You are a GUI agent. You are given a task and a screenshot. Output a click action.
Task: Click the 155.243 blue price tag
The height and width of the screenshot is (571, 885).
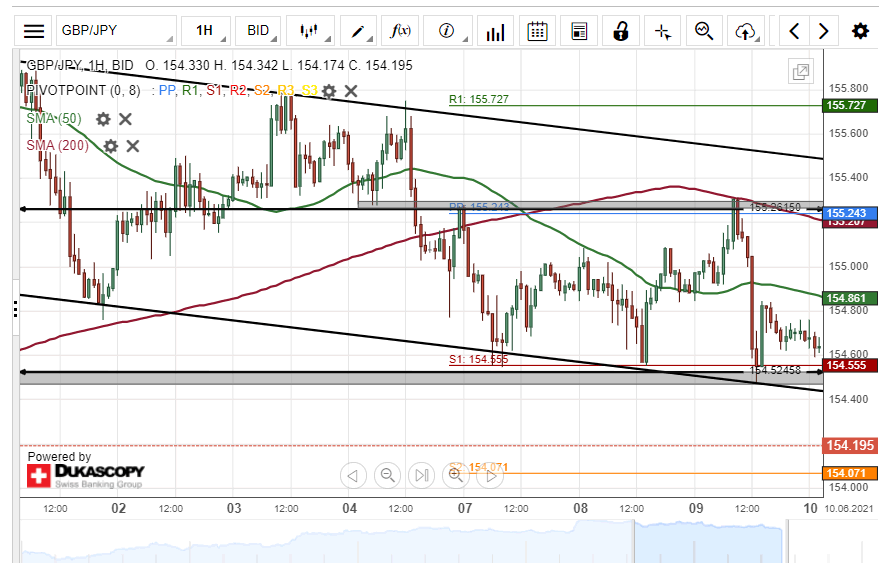click(850, 213)
